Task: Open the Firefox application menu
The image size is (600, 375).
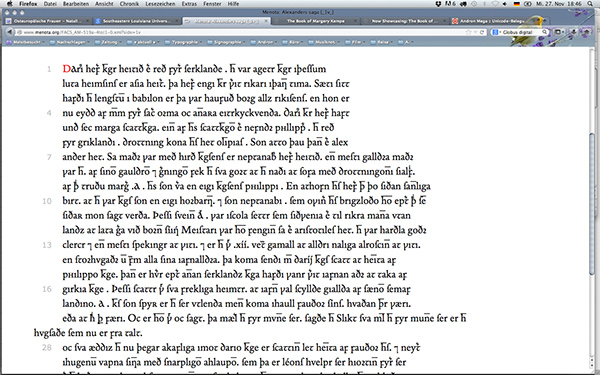Action: [28, 4]
